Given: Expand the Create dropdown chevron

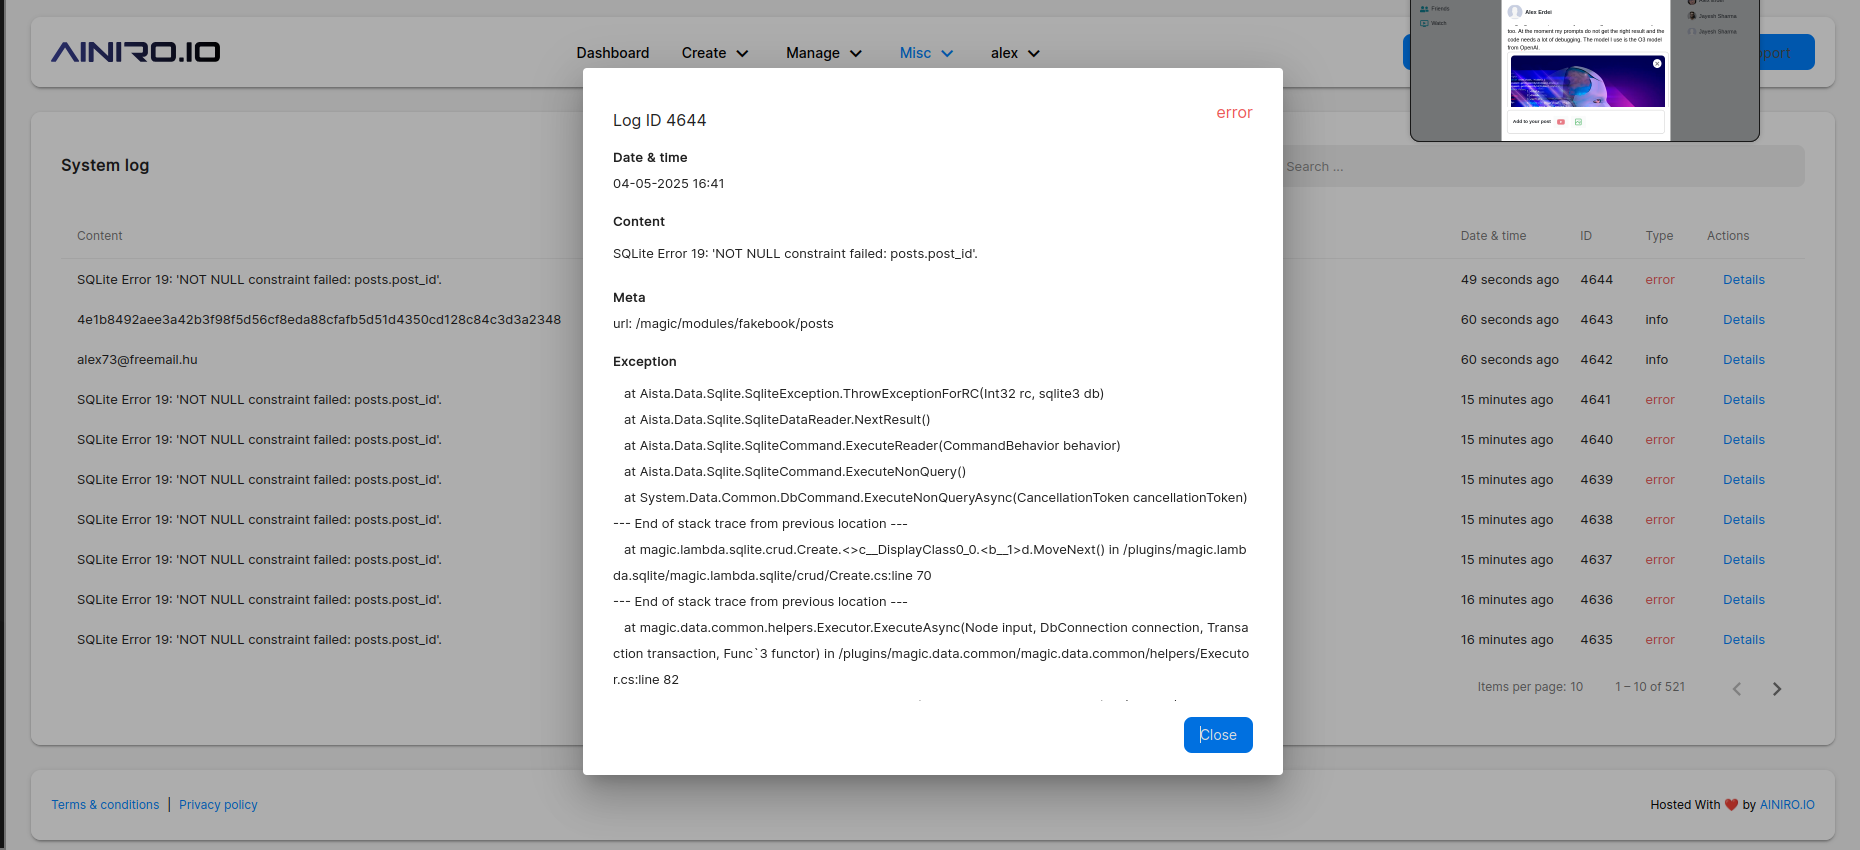Looking at the screenshot, I should click(x=742, y=54).
